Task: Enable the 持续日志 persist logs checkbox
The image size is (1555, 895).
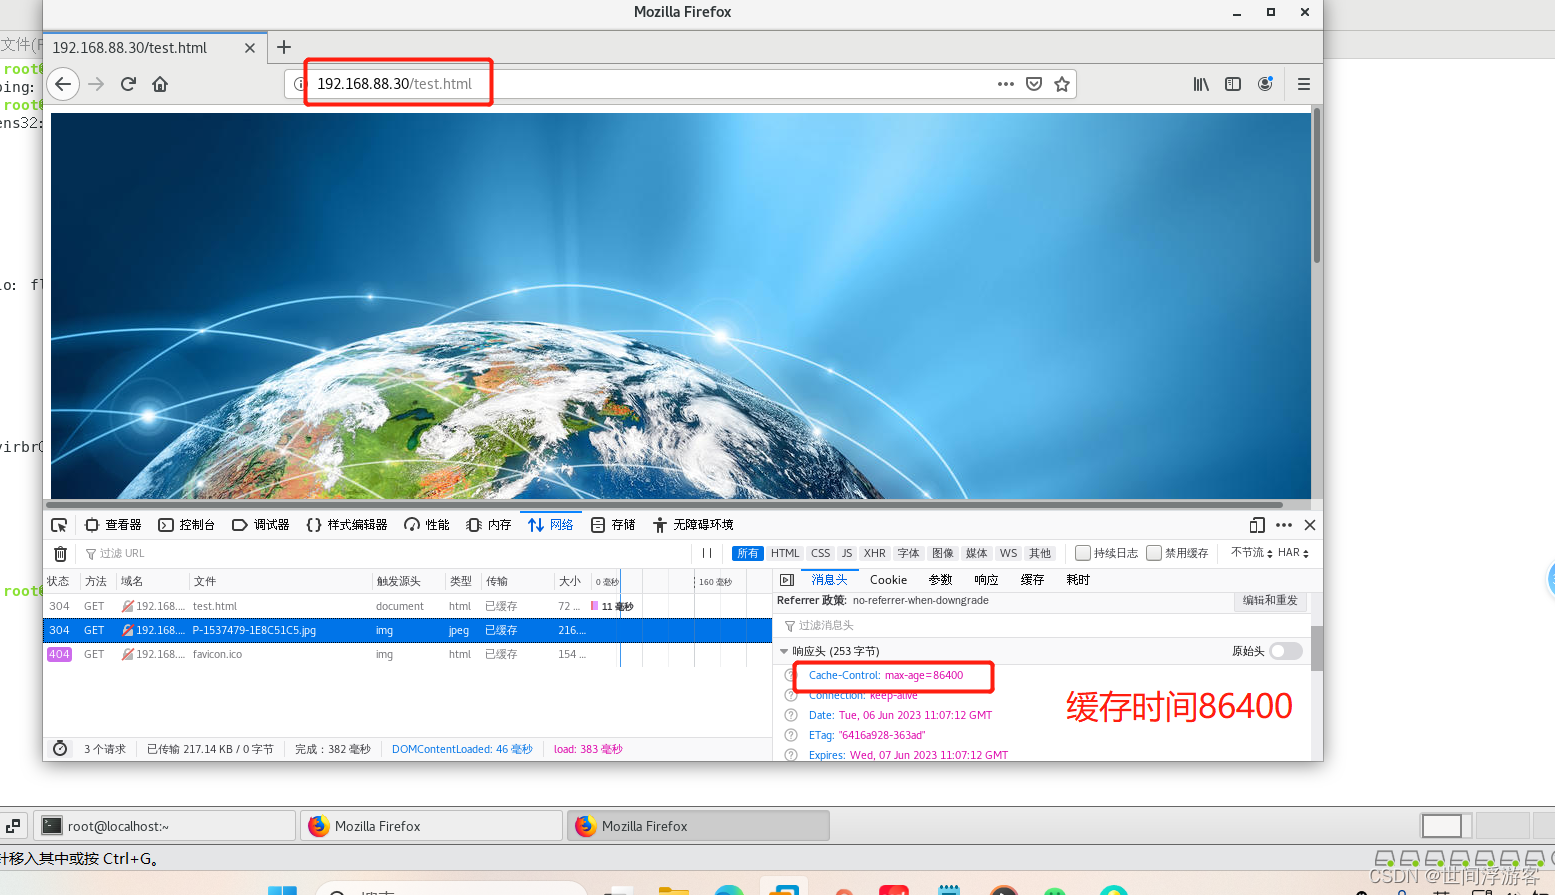Action: pyautogui.click(x=1083, y=553)
